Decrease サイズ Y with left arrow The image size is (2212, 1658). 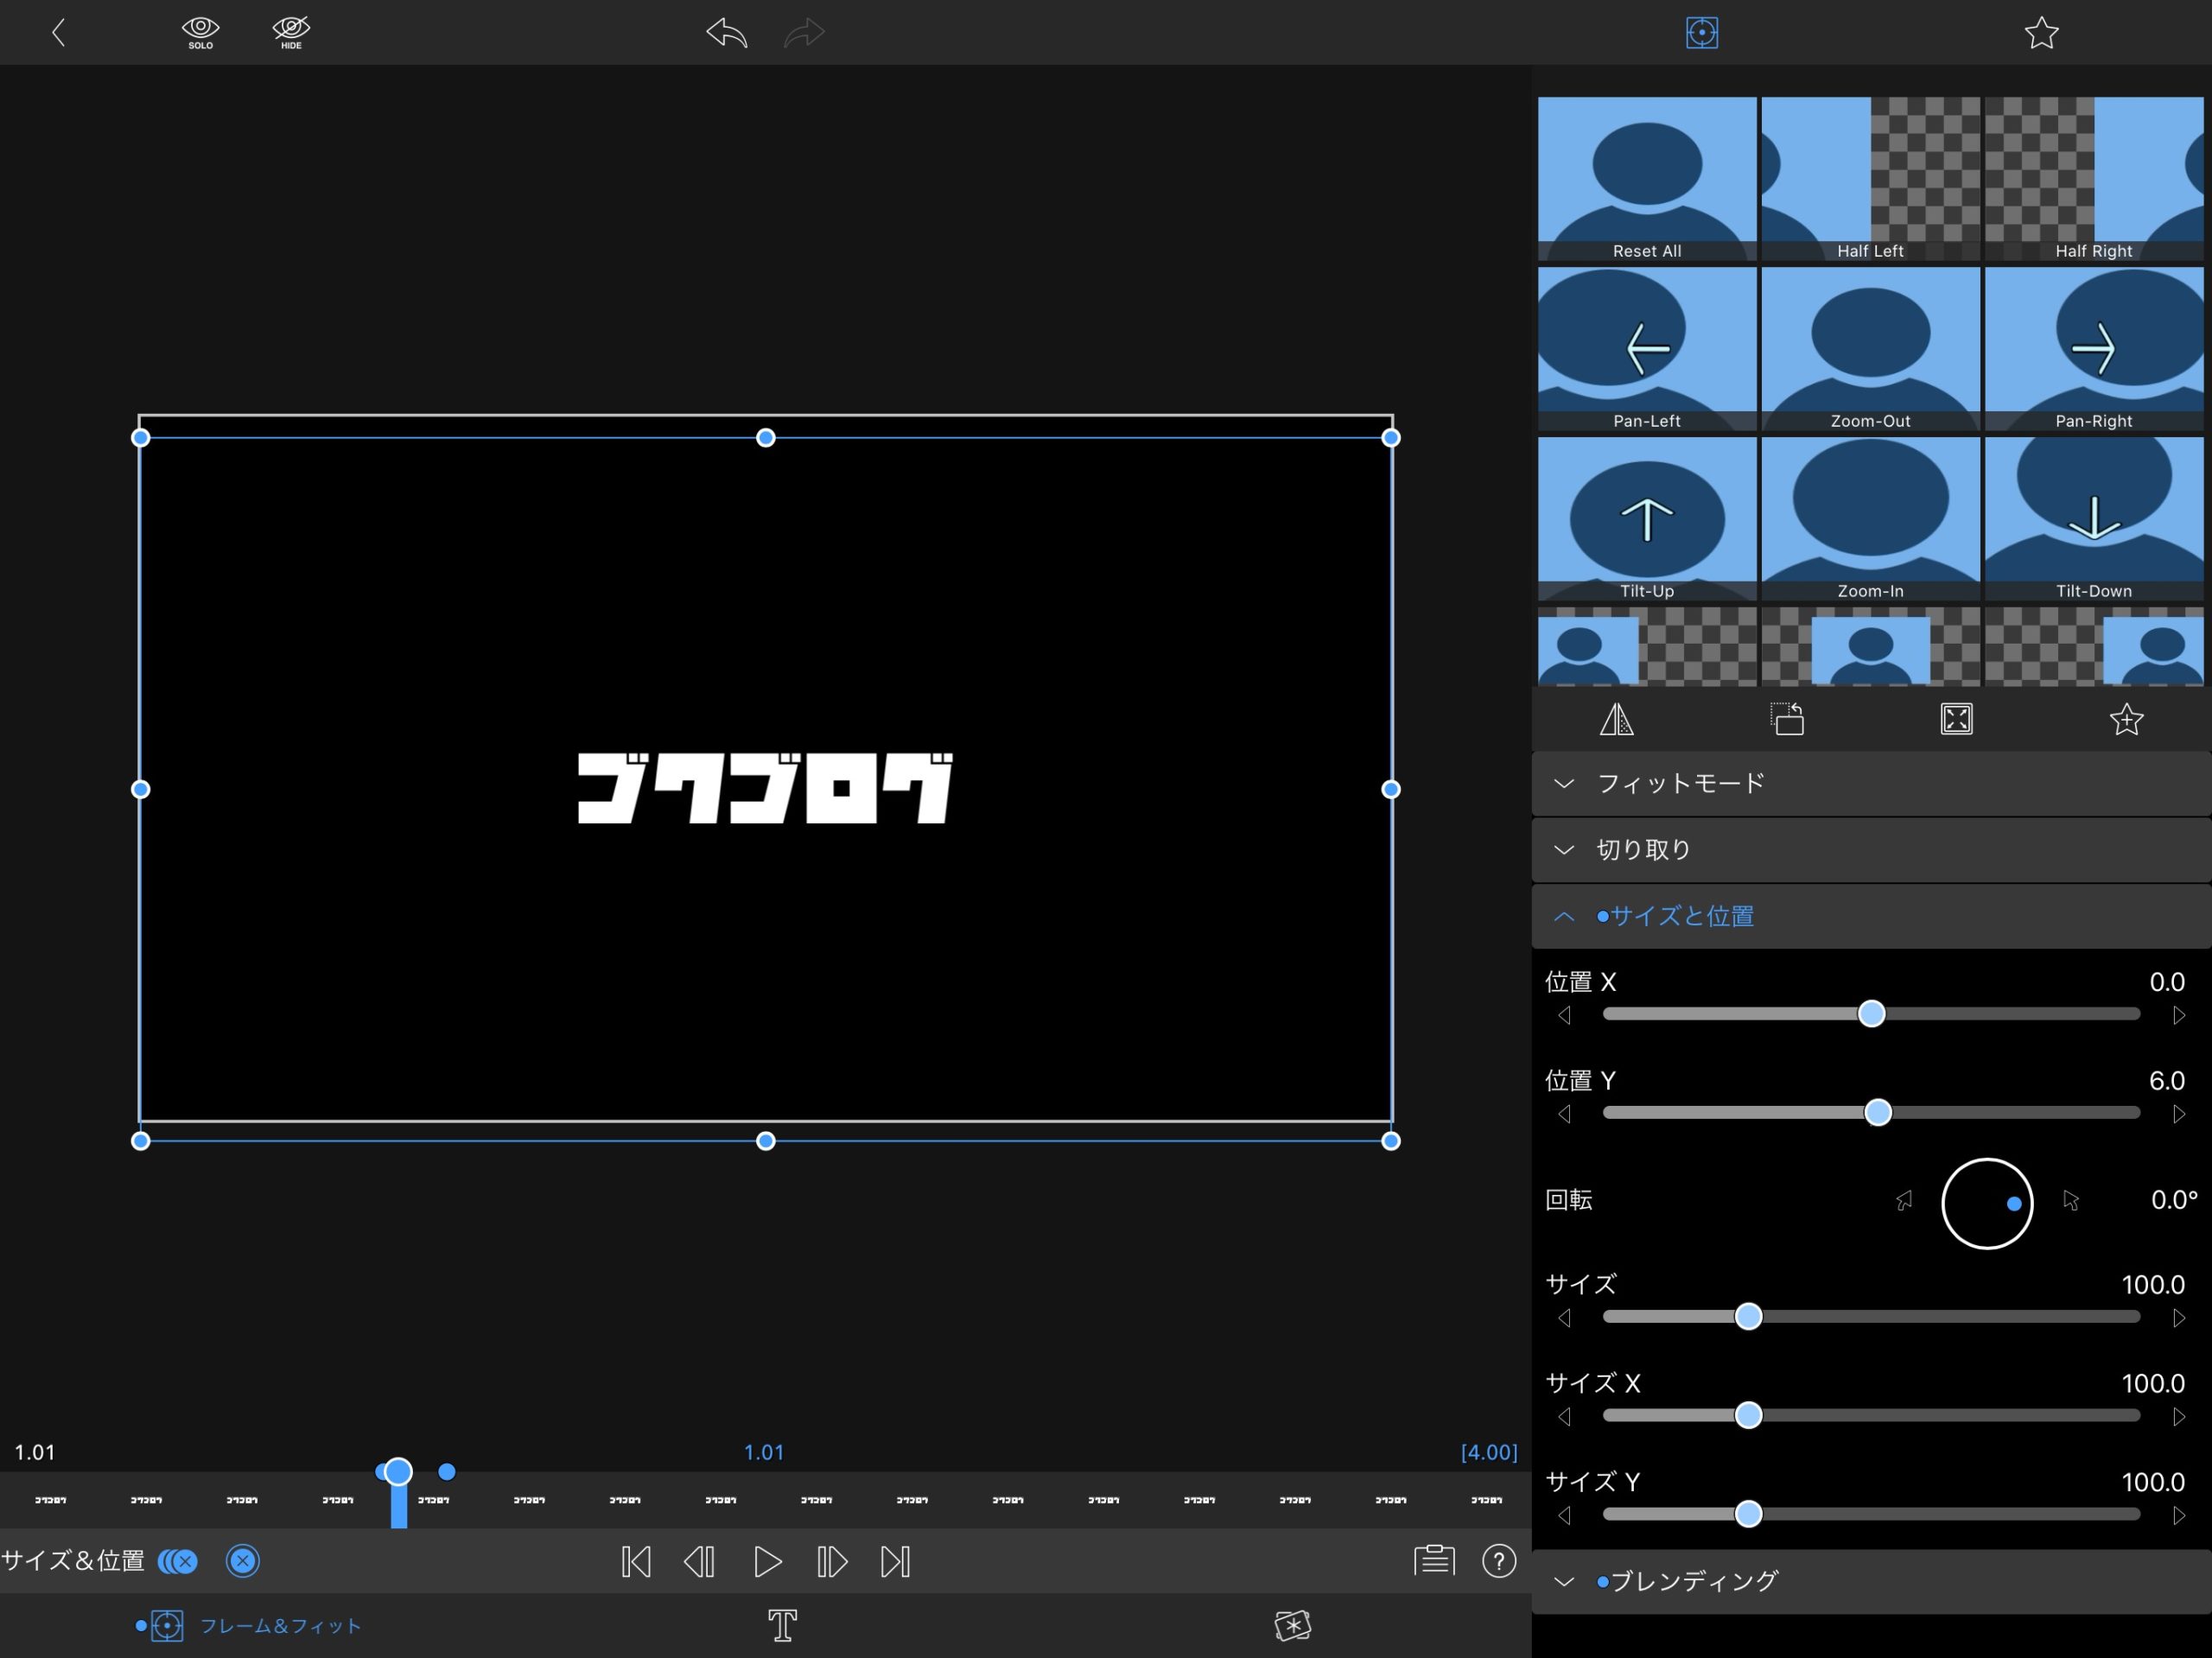point(1565,1516)
